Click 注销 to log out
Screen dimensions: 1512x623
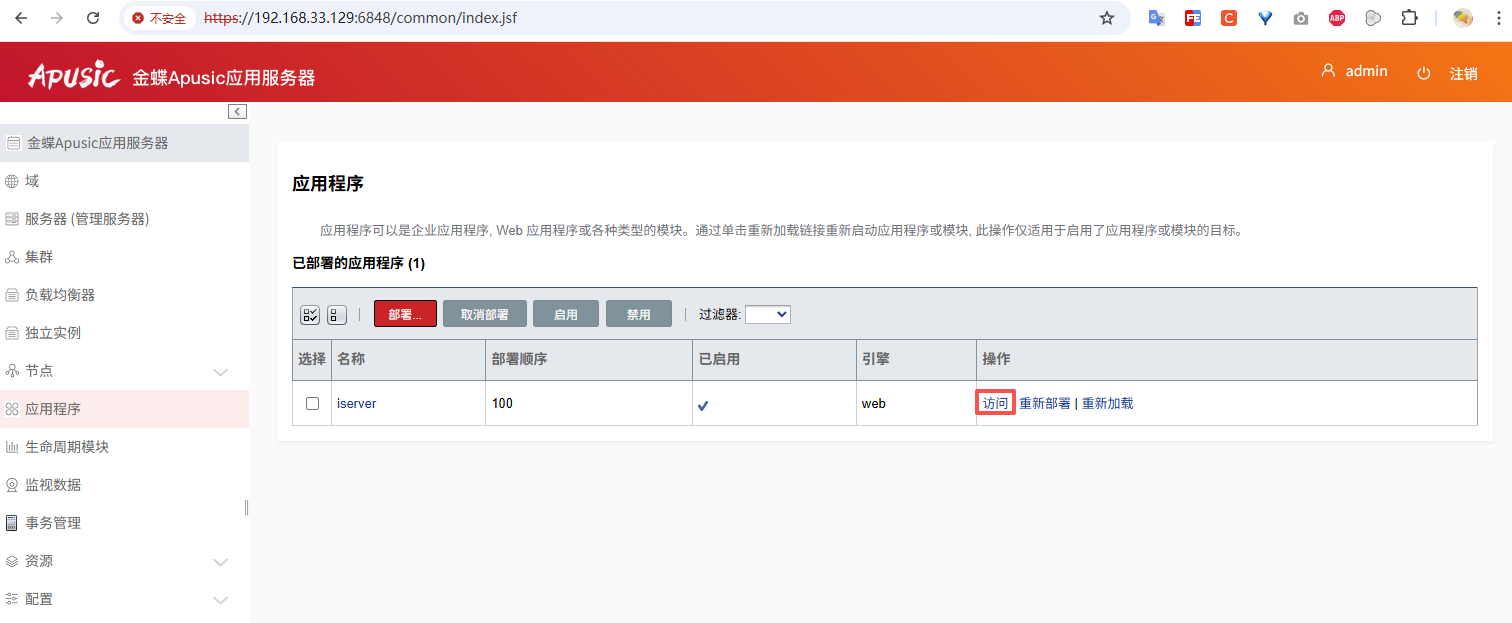1464,73
